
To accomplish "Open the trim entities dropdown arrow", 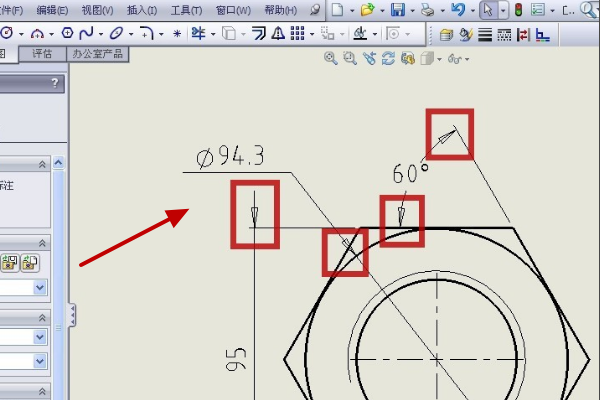I will click(213, 34).
